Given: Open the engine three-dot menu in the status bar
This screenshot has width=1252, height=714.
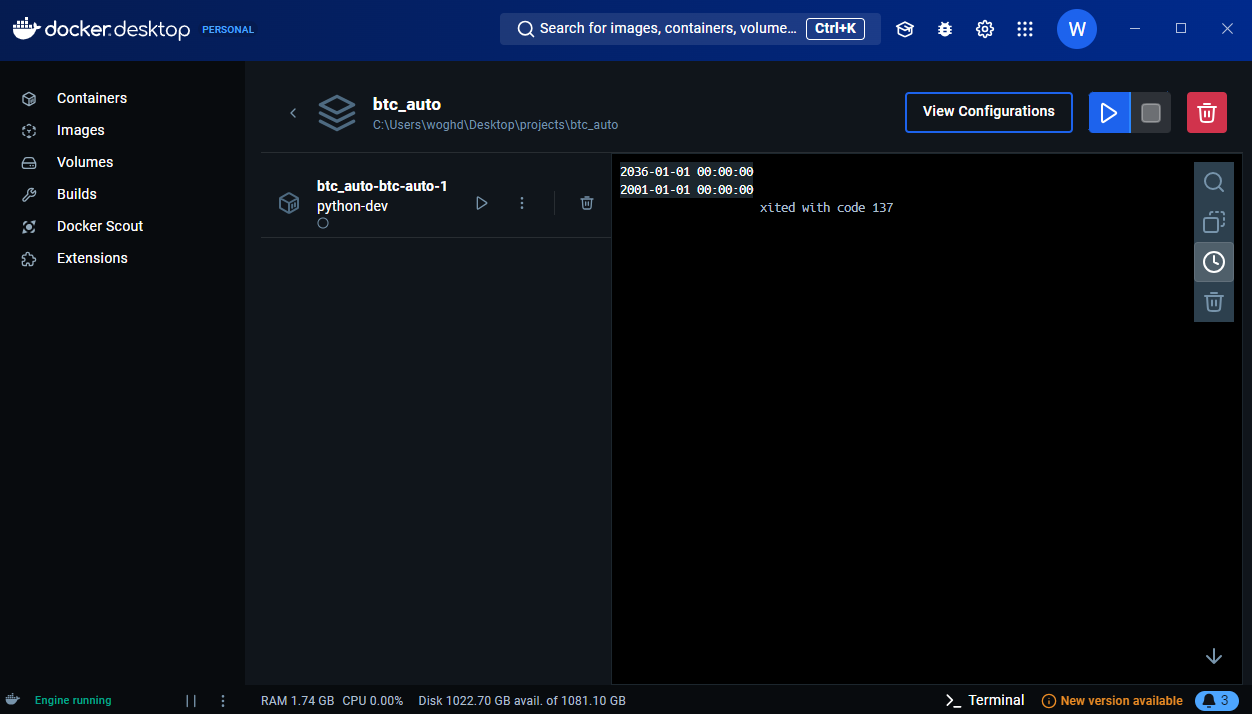Looking at the screenshot, I should click(223, 701).
